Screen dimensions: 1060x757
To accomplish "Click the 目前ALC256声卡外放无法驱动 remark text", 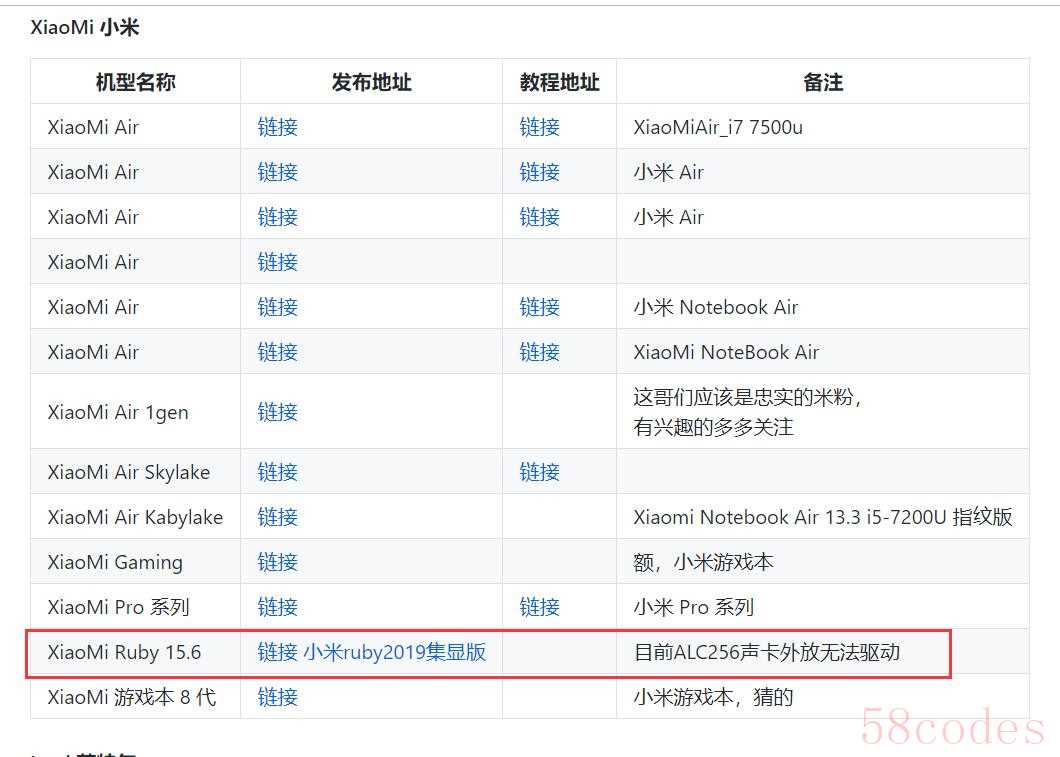I will click(766, 652).
